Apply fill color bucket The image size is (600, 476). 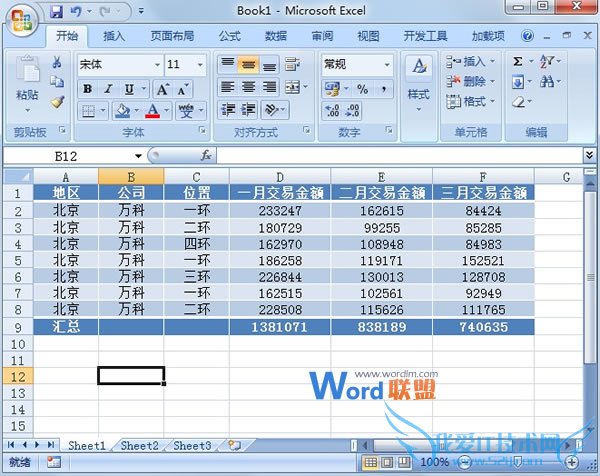coord(123,111)
